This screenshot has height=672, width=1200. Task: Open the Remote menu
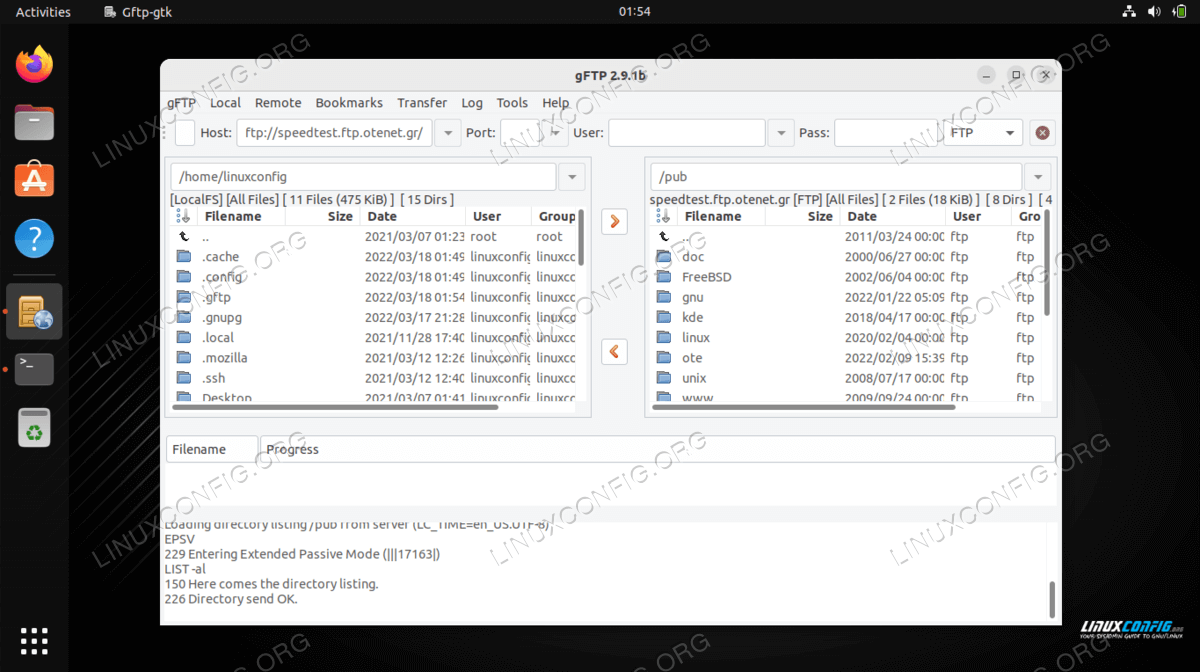pos(278,103)
